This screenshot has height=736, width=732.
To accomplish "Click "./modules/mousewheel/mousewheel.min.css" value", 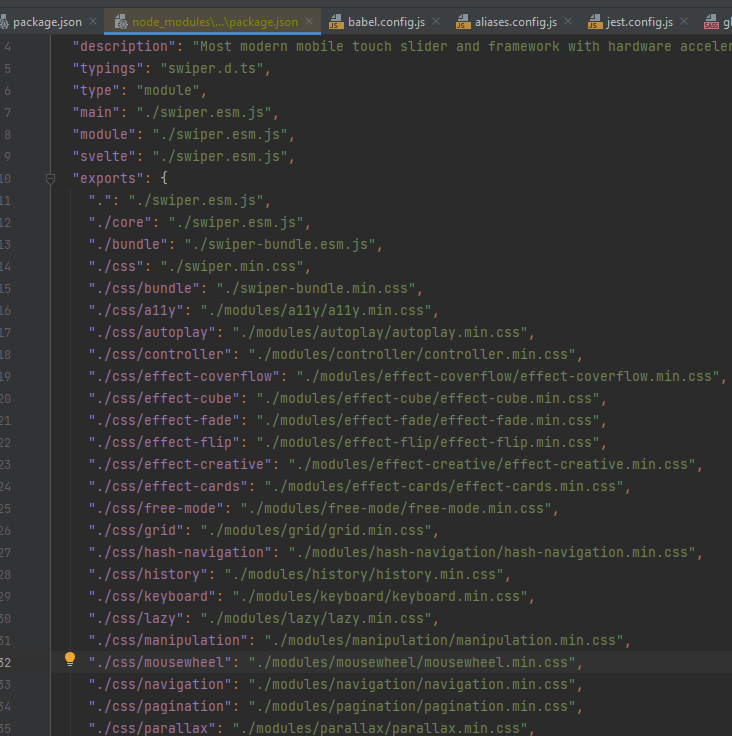I will pos(412,663).
